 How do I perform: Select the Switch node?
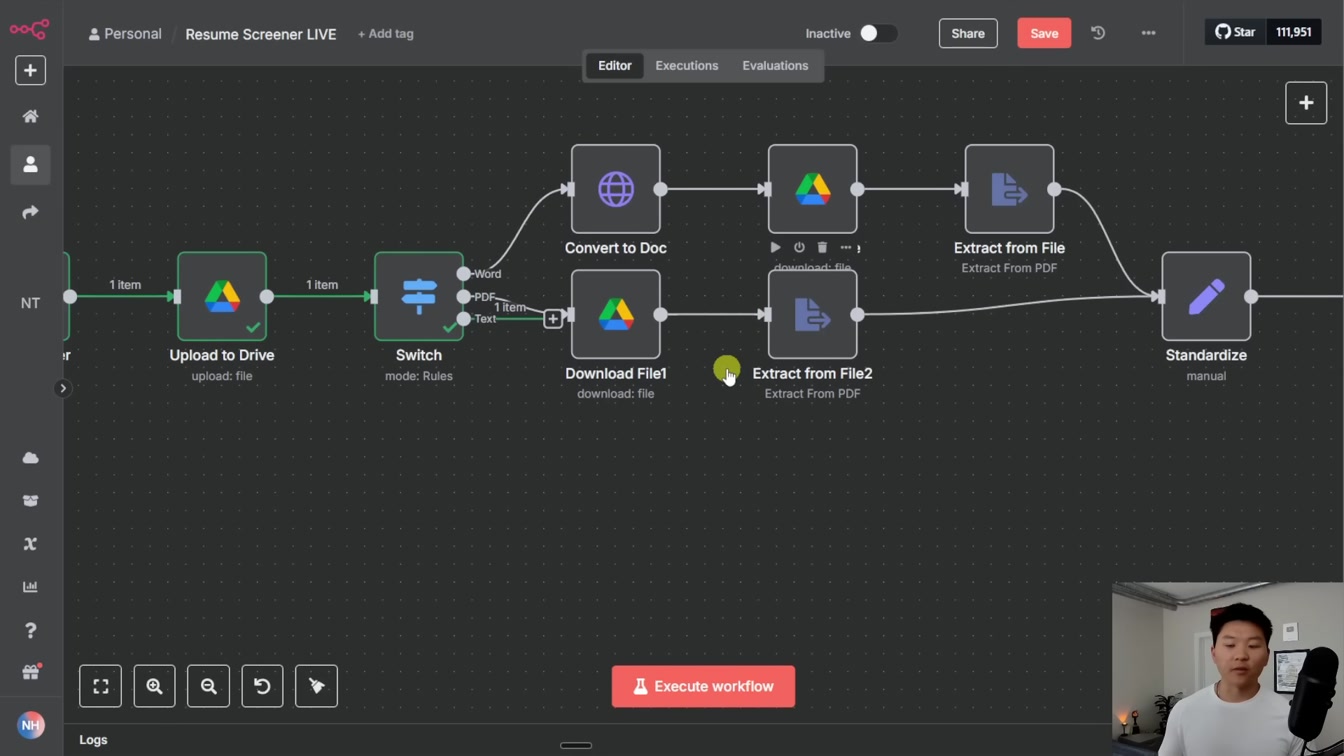tap(419, 297)
